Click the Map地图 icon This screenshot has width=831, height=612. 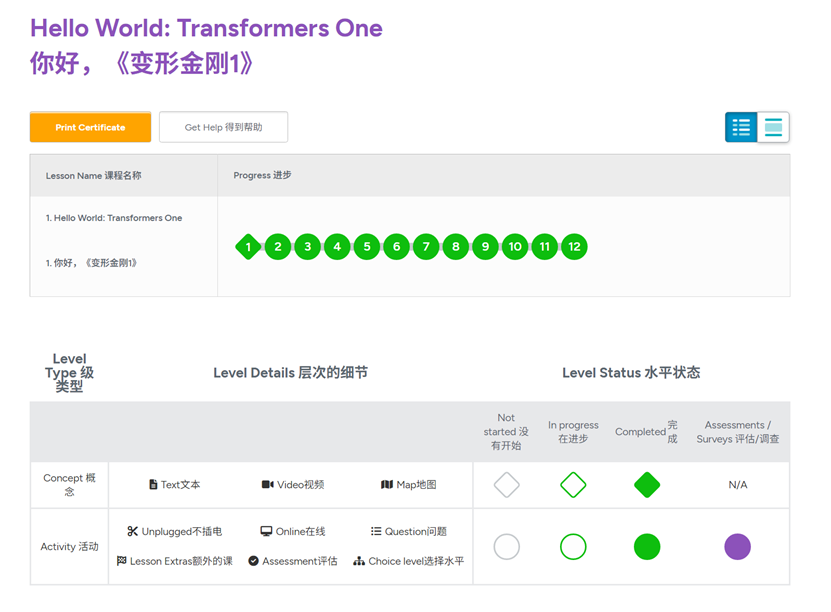387,484
